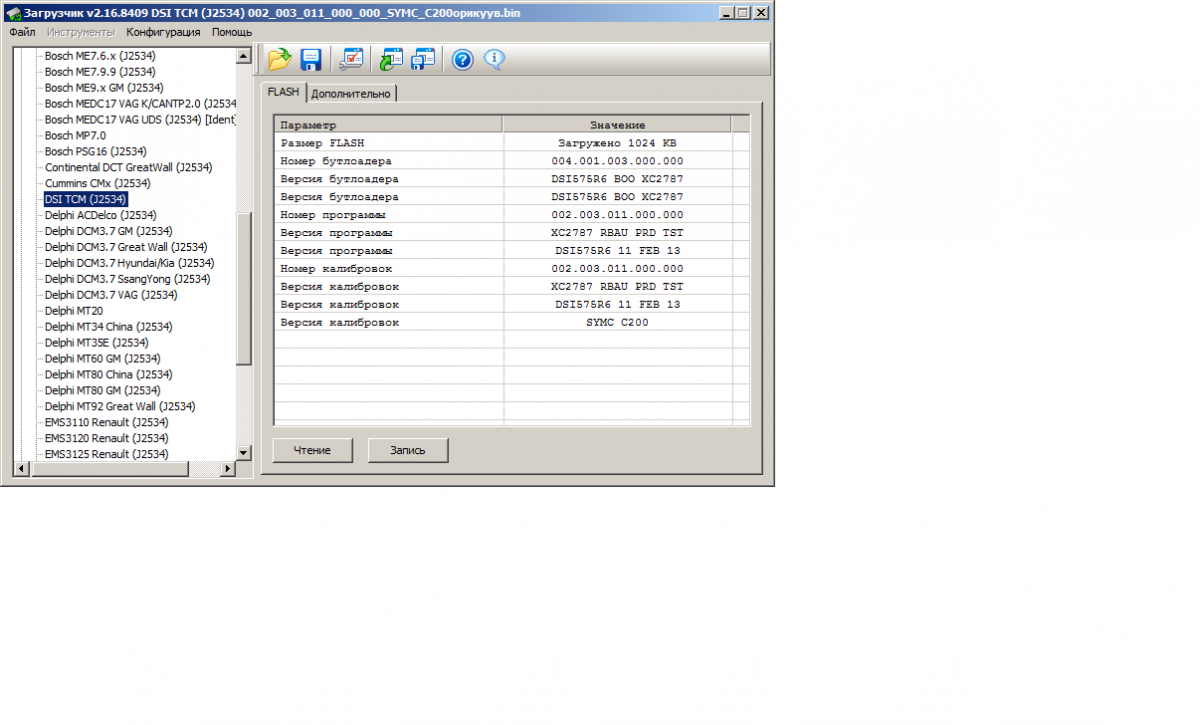
Task: Click the Размер FLASH parameter cell
Action: (388, 142)
